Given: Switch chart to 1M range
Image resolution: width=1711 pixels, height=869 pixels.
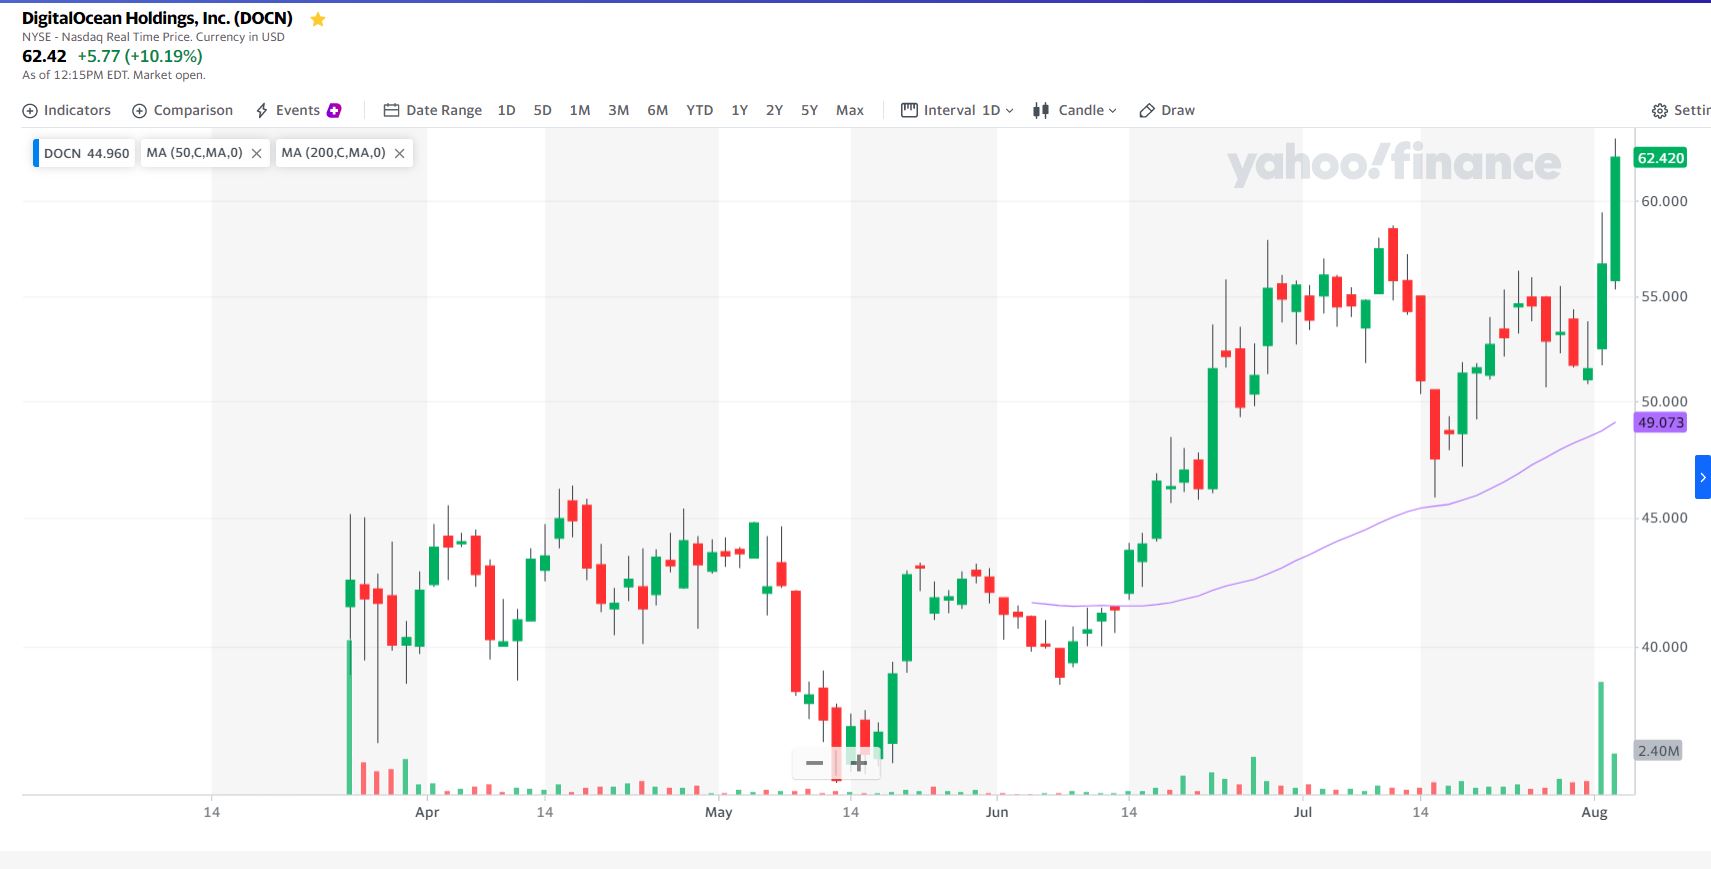Looking at the screenshot, I should 580,110.
